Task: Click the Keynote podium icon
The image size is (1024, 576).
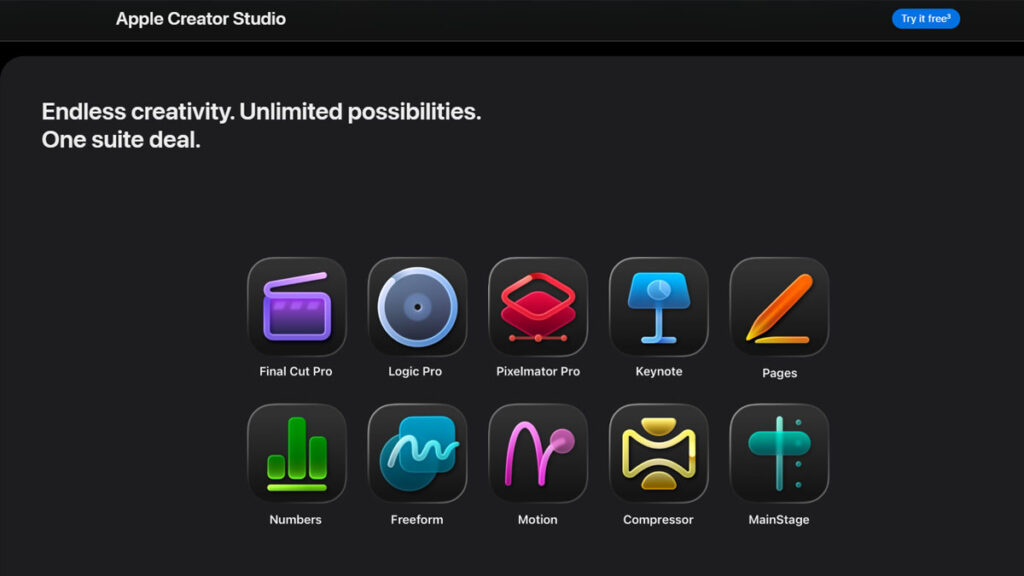Action: (659, 306)
